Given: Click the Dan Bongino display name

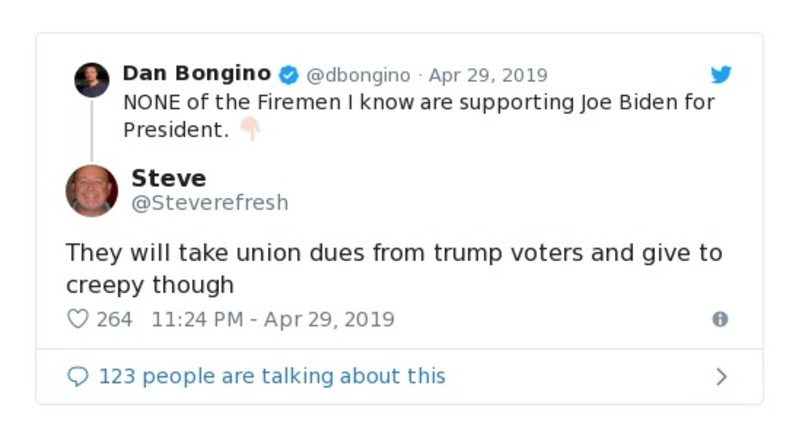Looking at the screenshot, I should (196, 74).
